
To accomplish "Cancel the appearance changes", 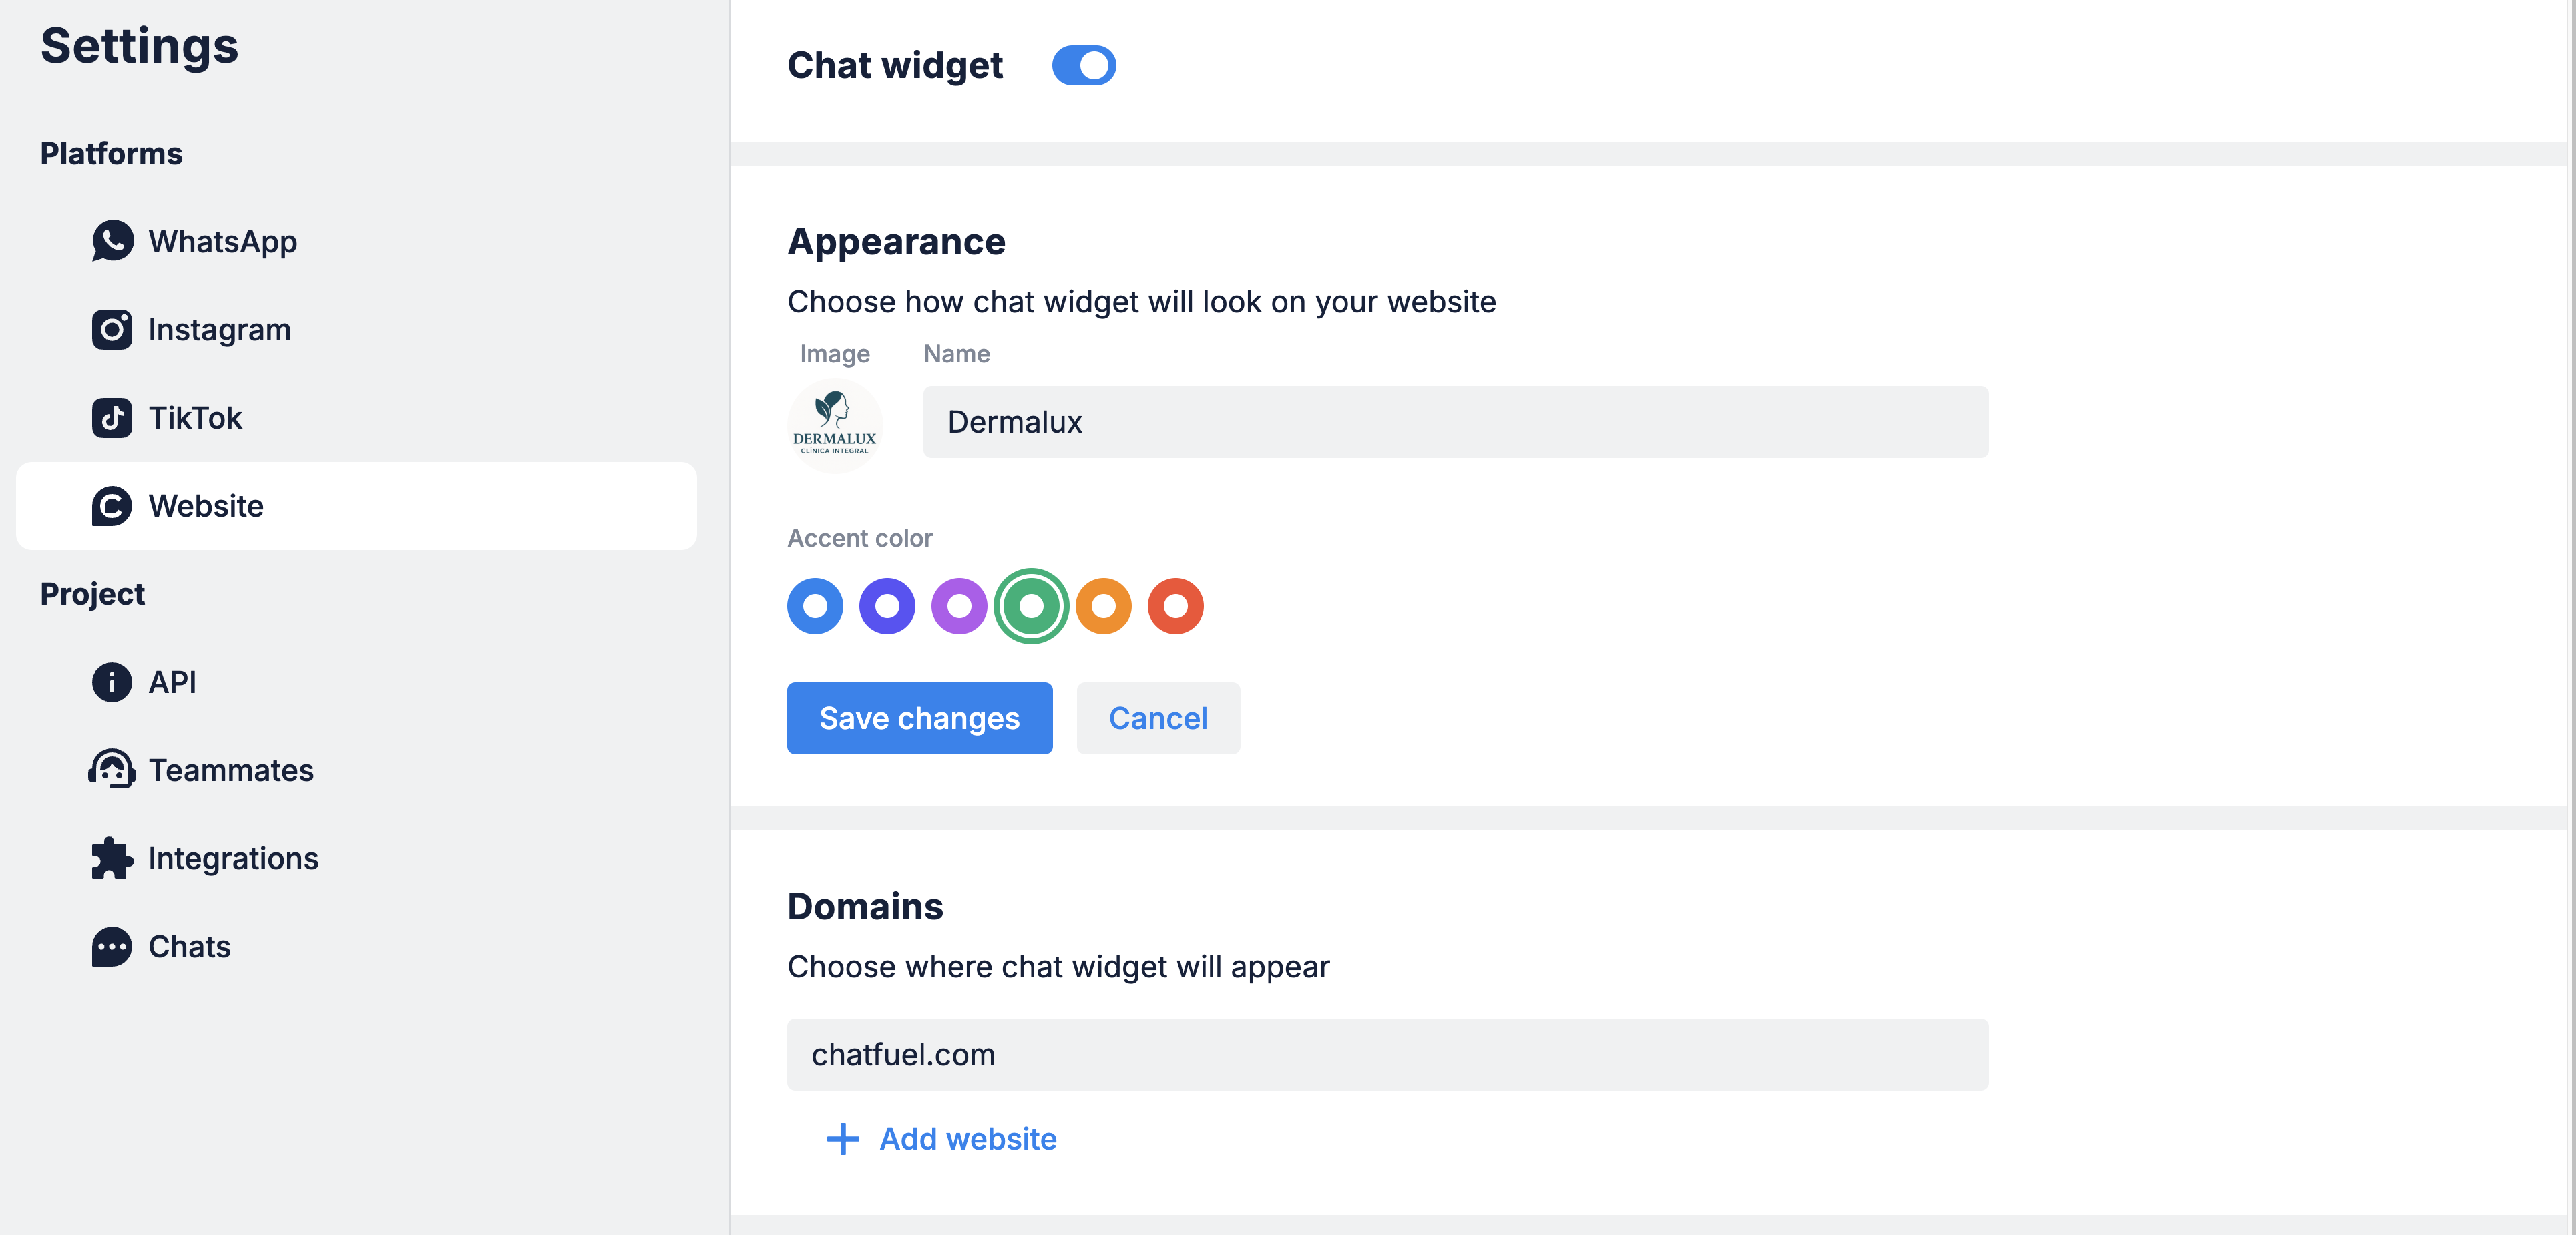I will (x=1158, y=718).
